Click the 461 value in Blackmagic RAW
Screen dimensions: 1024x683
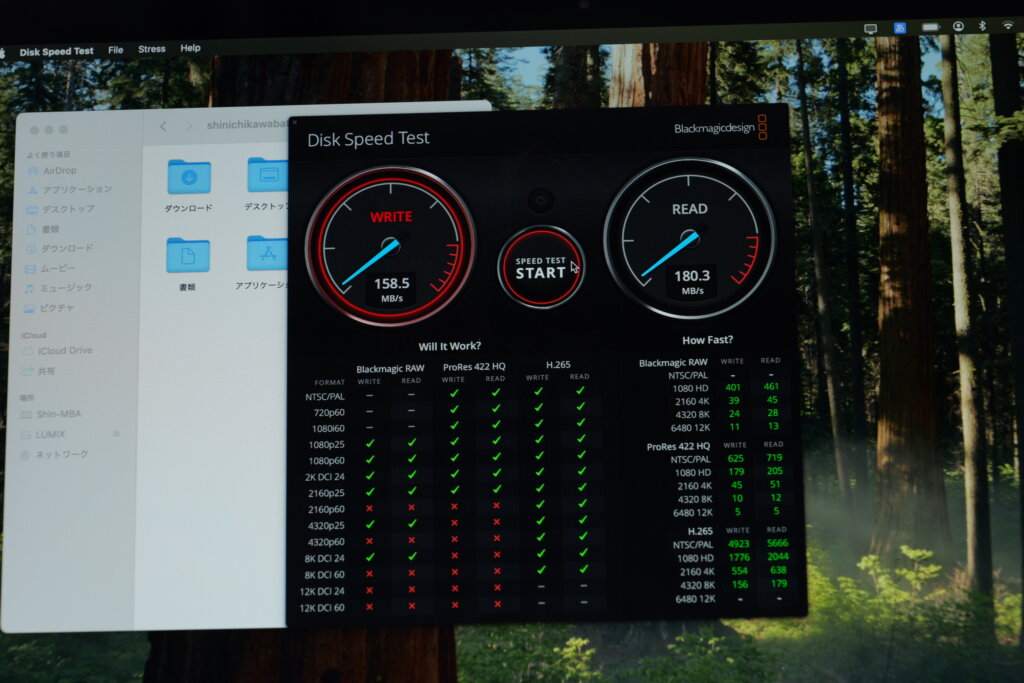[x=771, y=387]
